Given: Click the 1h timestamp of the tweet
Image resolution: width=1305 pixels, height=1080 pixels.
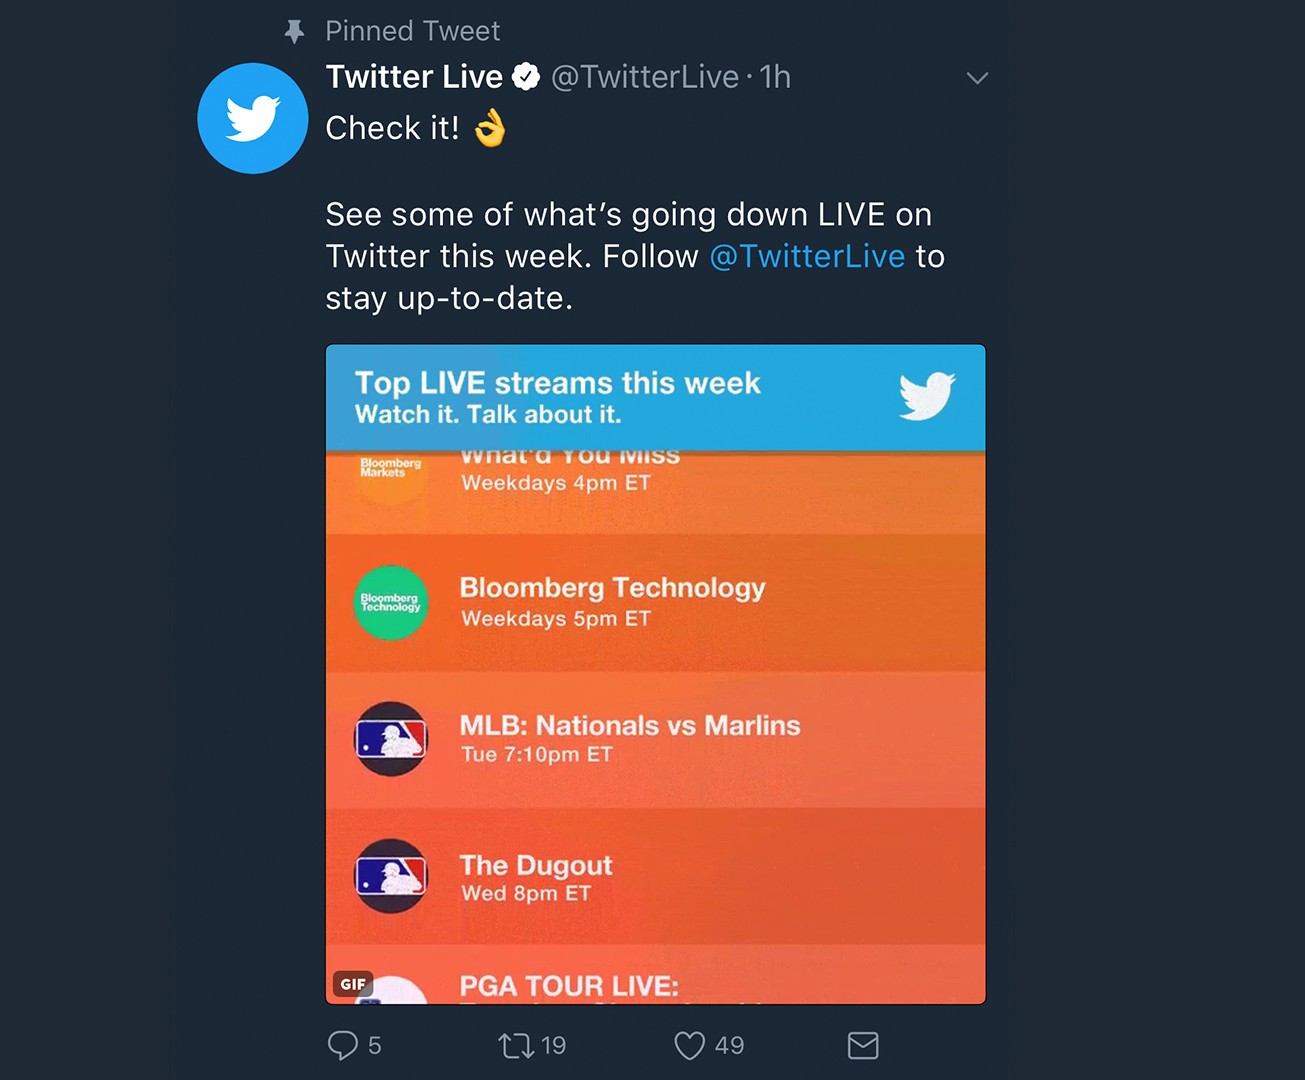Looking at the screenshot, I should point(775,77).
